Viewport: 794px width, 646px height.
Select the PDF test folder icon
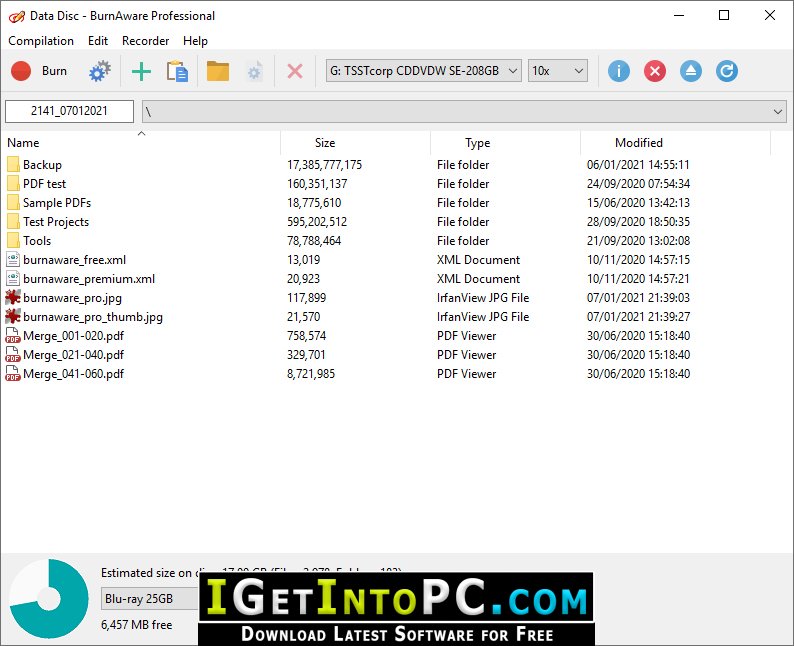click(x=13, y=183)
